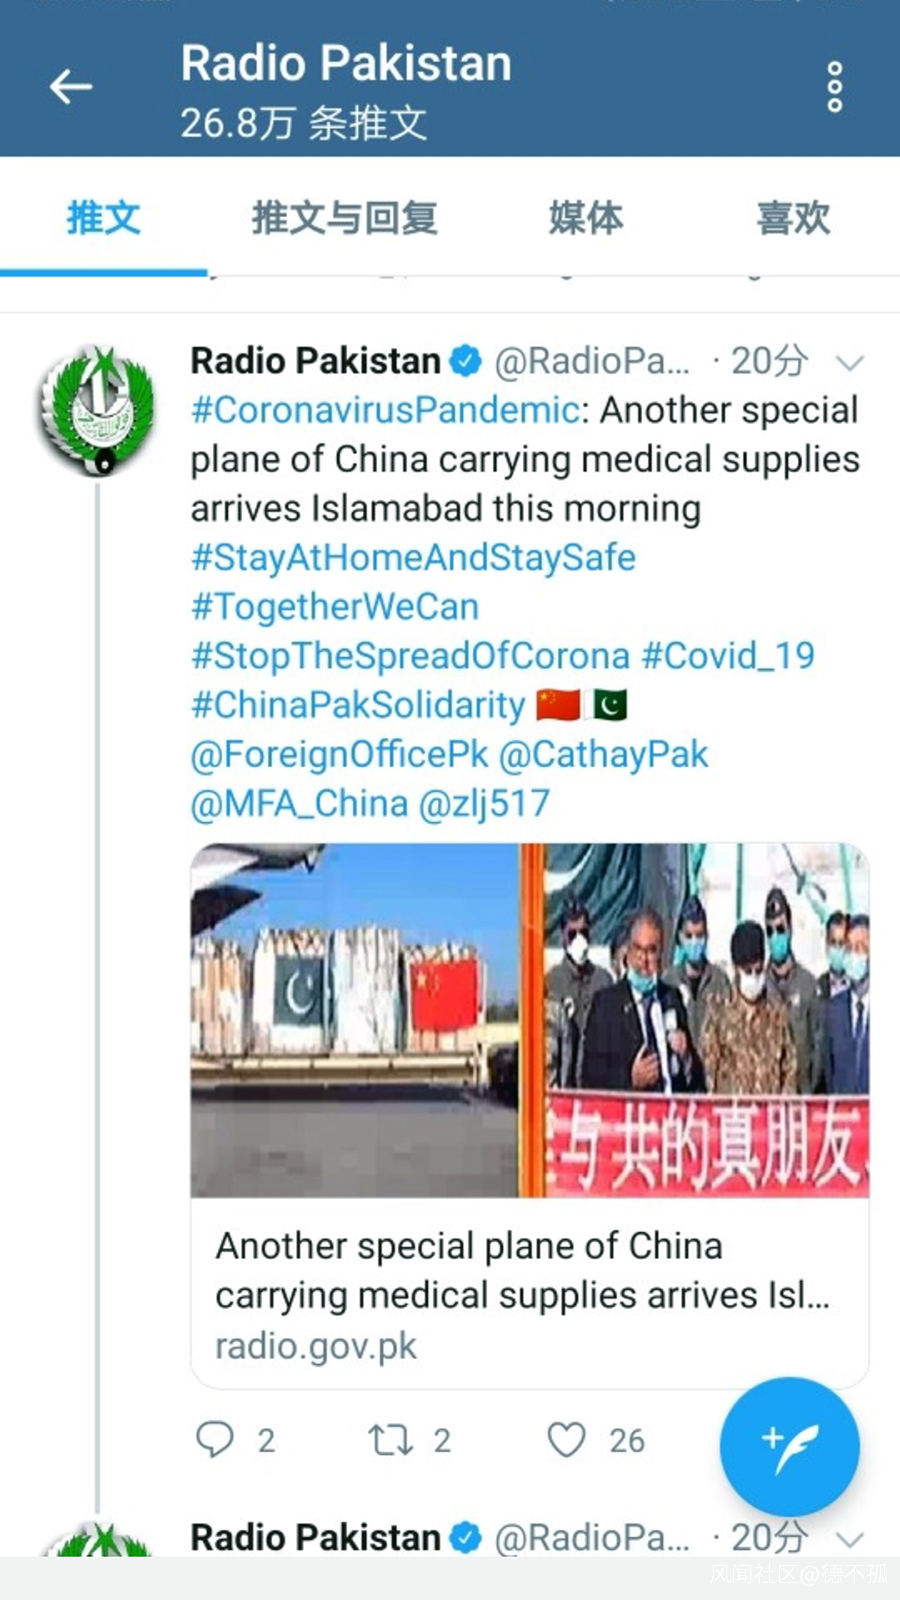Like the tweet with the heart icon
900x1600 pixels.
click(x=566, y=1440)
